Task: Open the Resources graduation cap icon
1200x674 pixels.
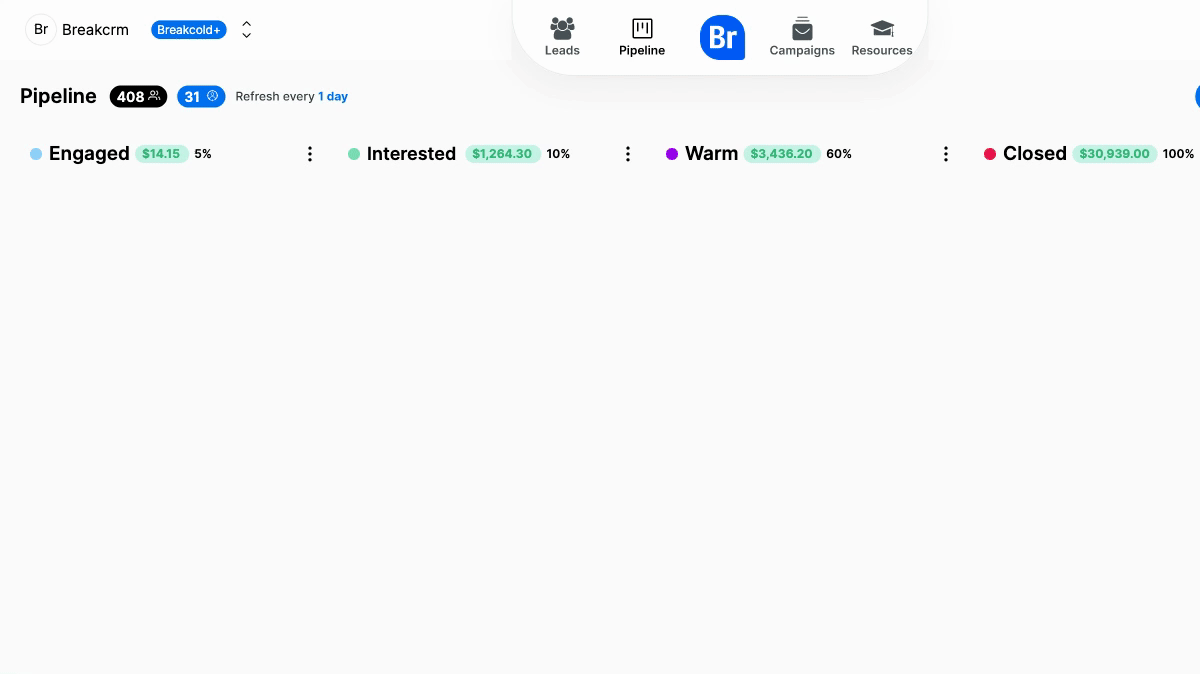Action: pyautogui.click(x=882, y=28)
